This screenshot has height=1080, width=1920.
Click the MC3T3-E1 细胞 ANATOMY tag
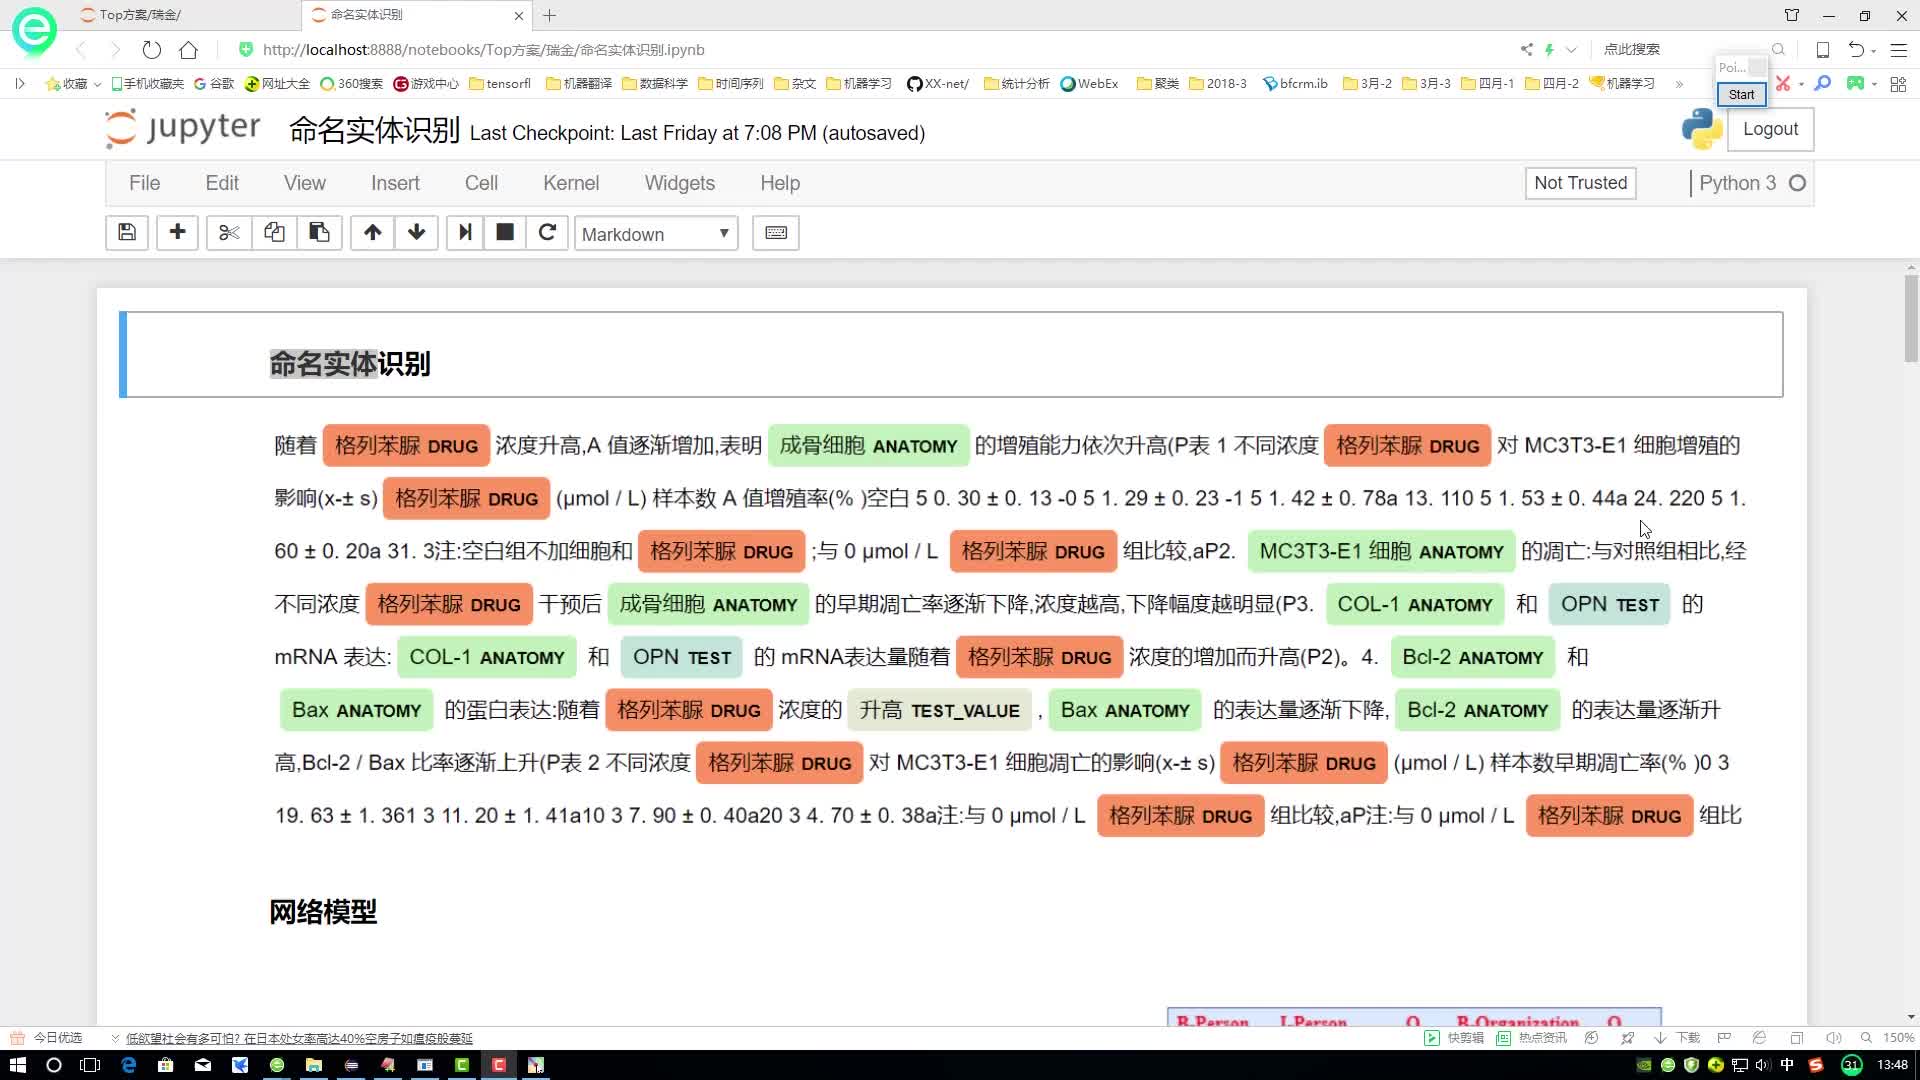tap(1381, 551)
